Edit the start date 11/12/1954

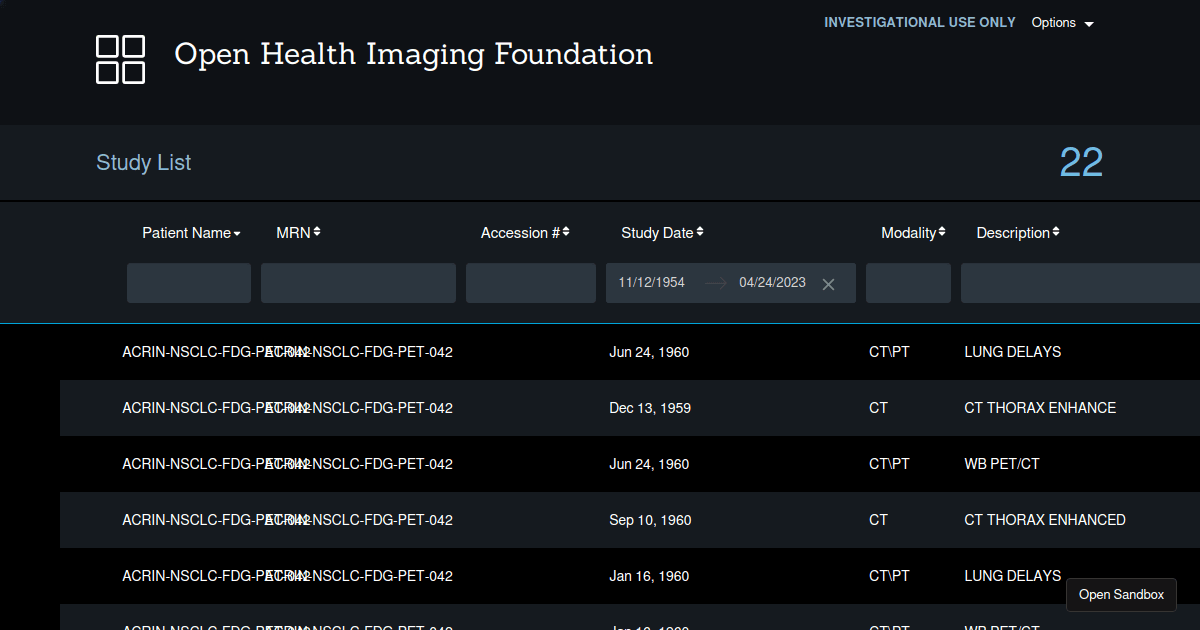[x=652, y=283]
